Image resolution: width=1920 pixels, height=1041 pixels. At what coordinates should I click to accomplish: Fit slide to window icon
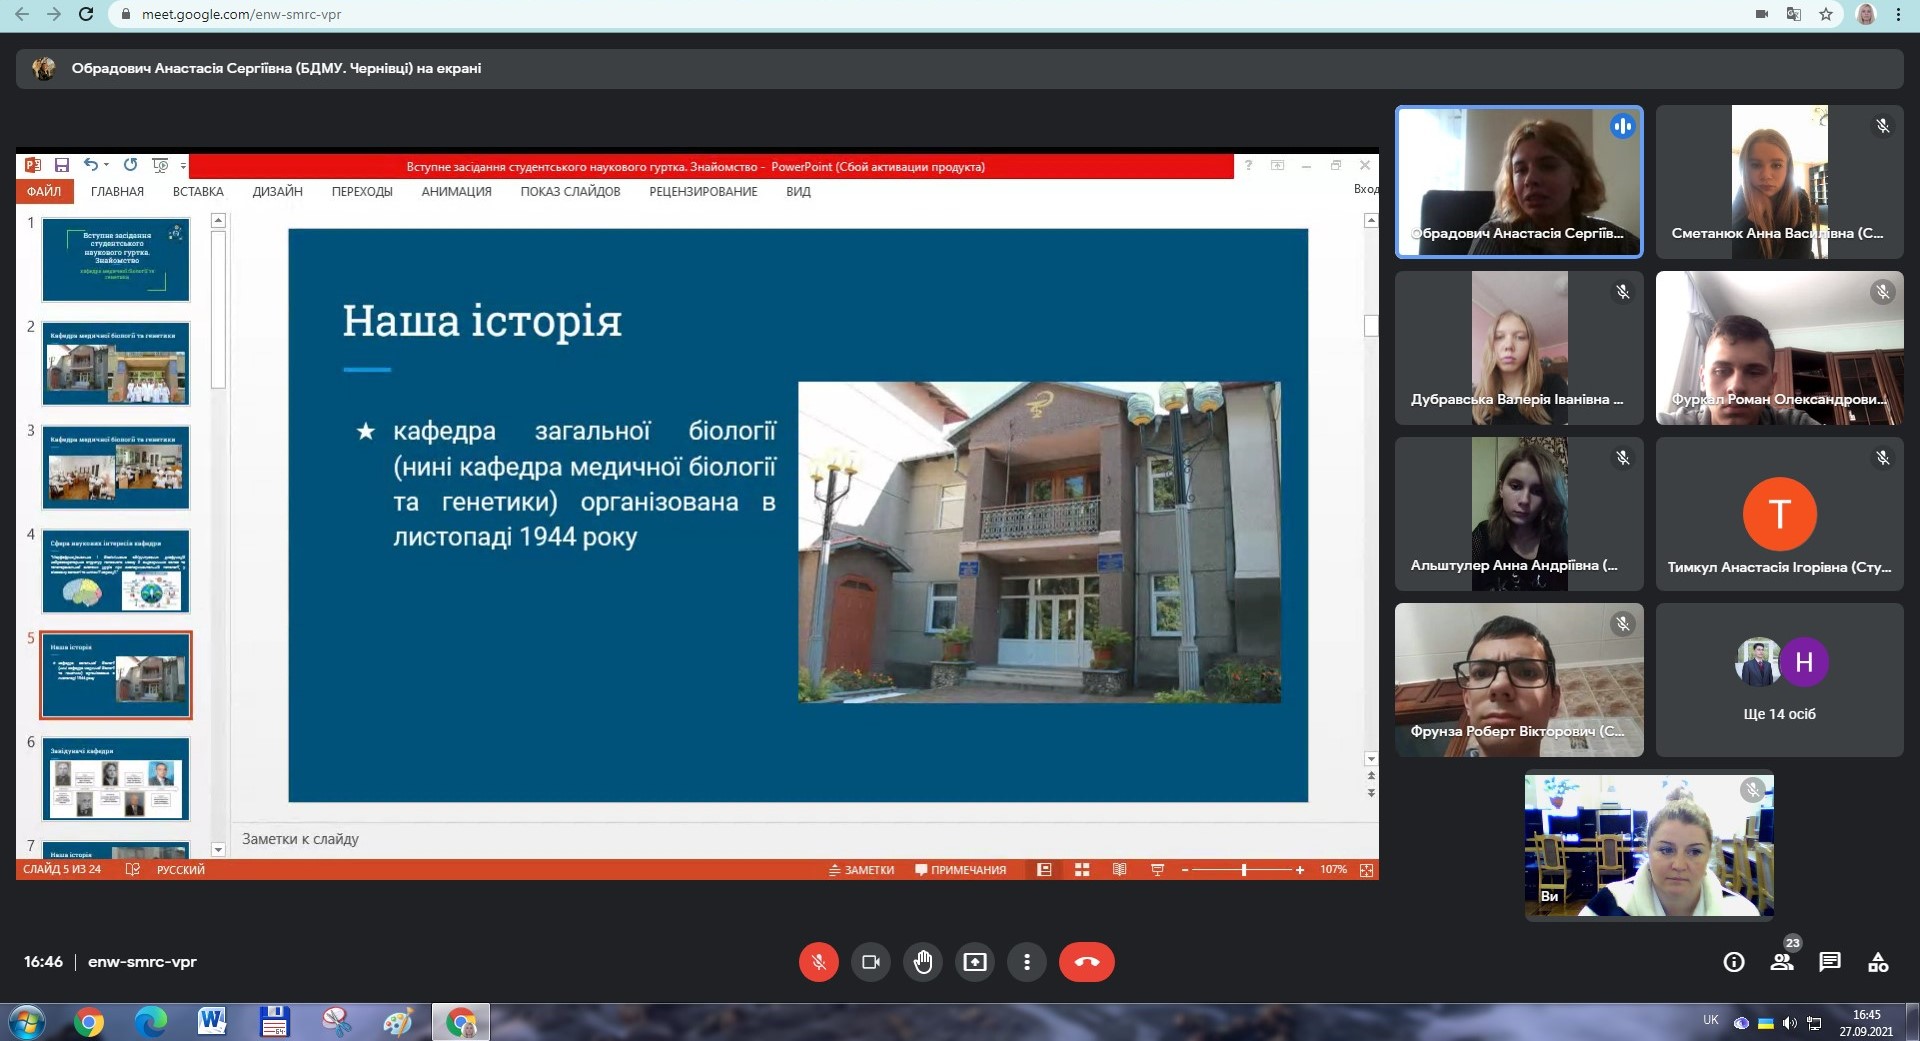[1366, 870]
